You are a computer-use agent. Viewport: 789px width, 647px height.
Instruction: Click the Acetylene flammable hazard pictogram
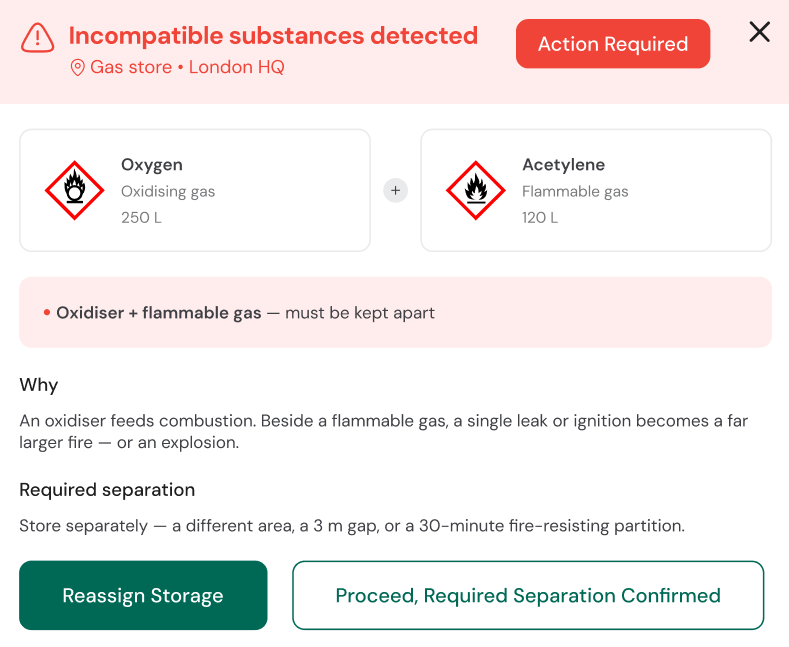(476, 190)
